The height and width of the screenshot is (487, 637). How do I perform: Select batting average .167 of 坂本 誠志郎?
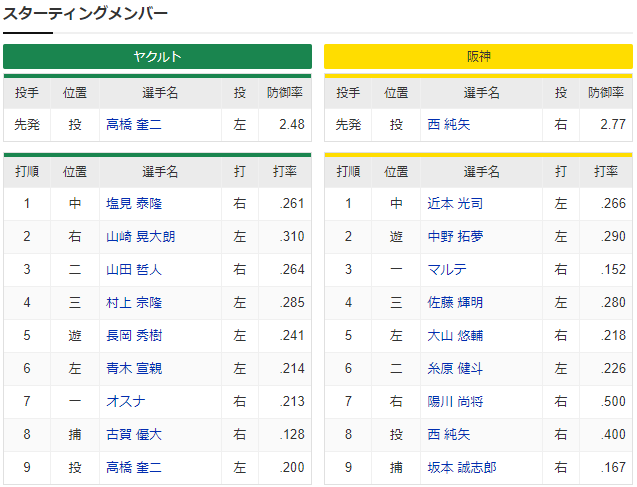click(x=613, y=467)
